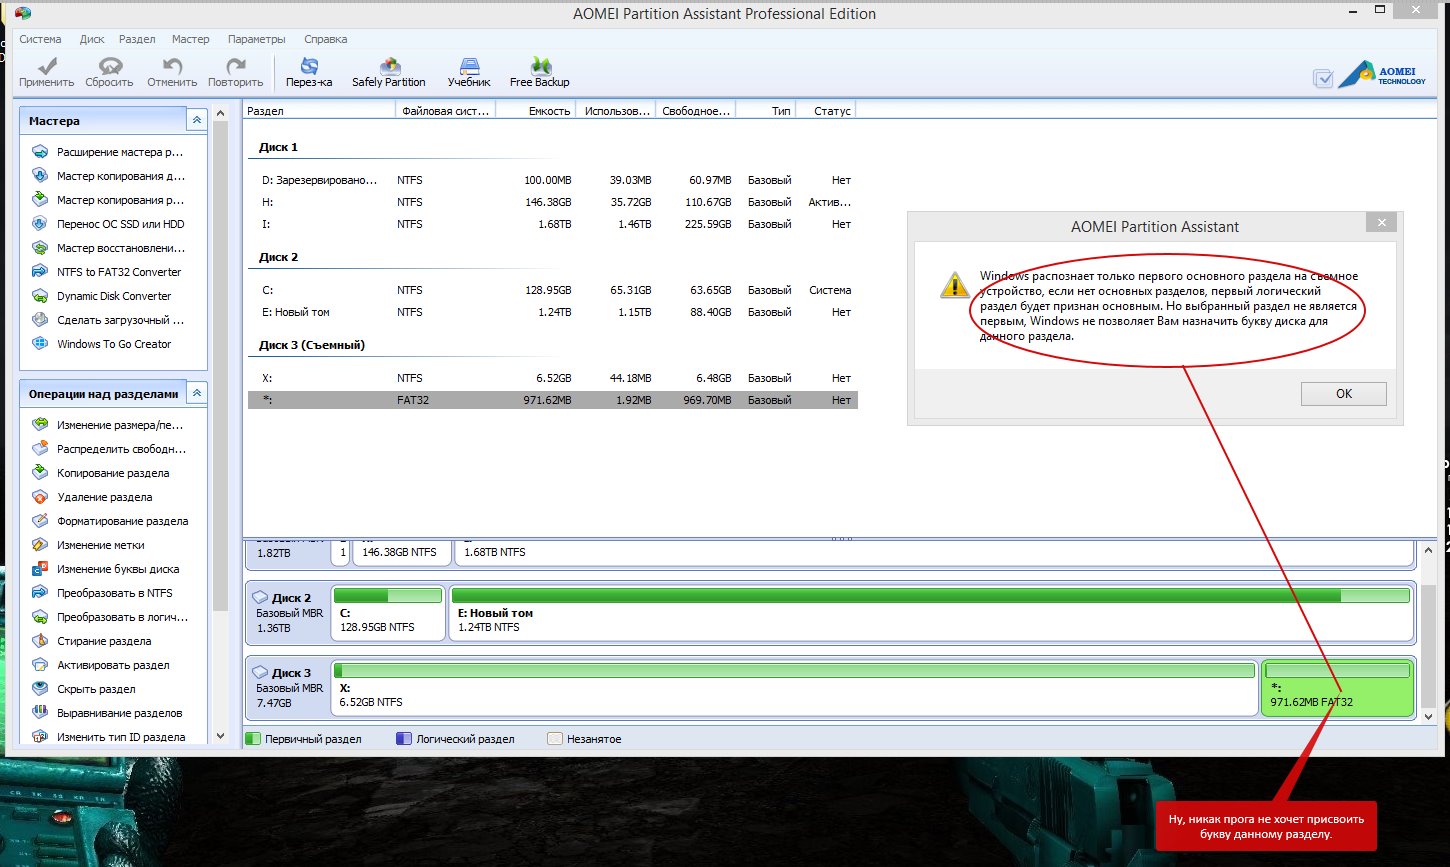The height and width of the screenshot is (867, 1450).
Task: Select Форматирование раздела operation
Action: [x=122, y=521]
